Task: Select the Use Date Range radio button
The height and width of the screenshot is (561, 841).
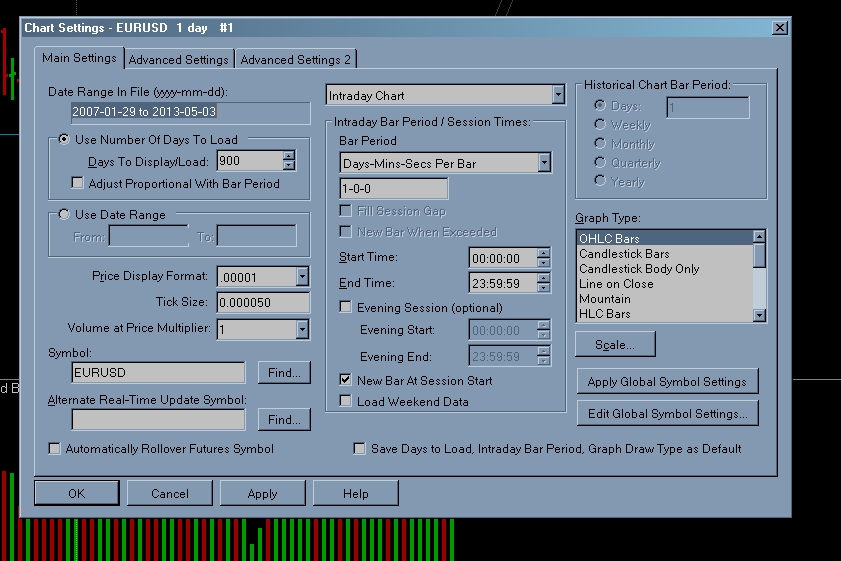Action: [66, 214]
